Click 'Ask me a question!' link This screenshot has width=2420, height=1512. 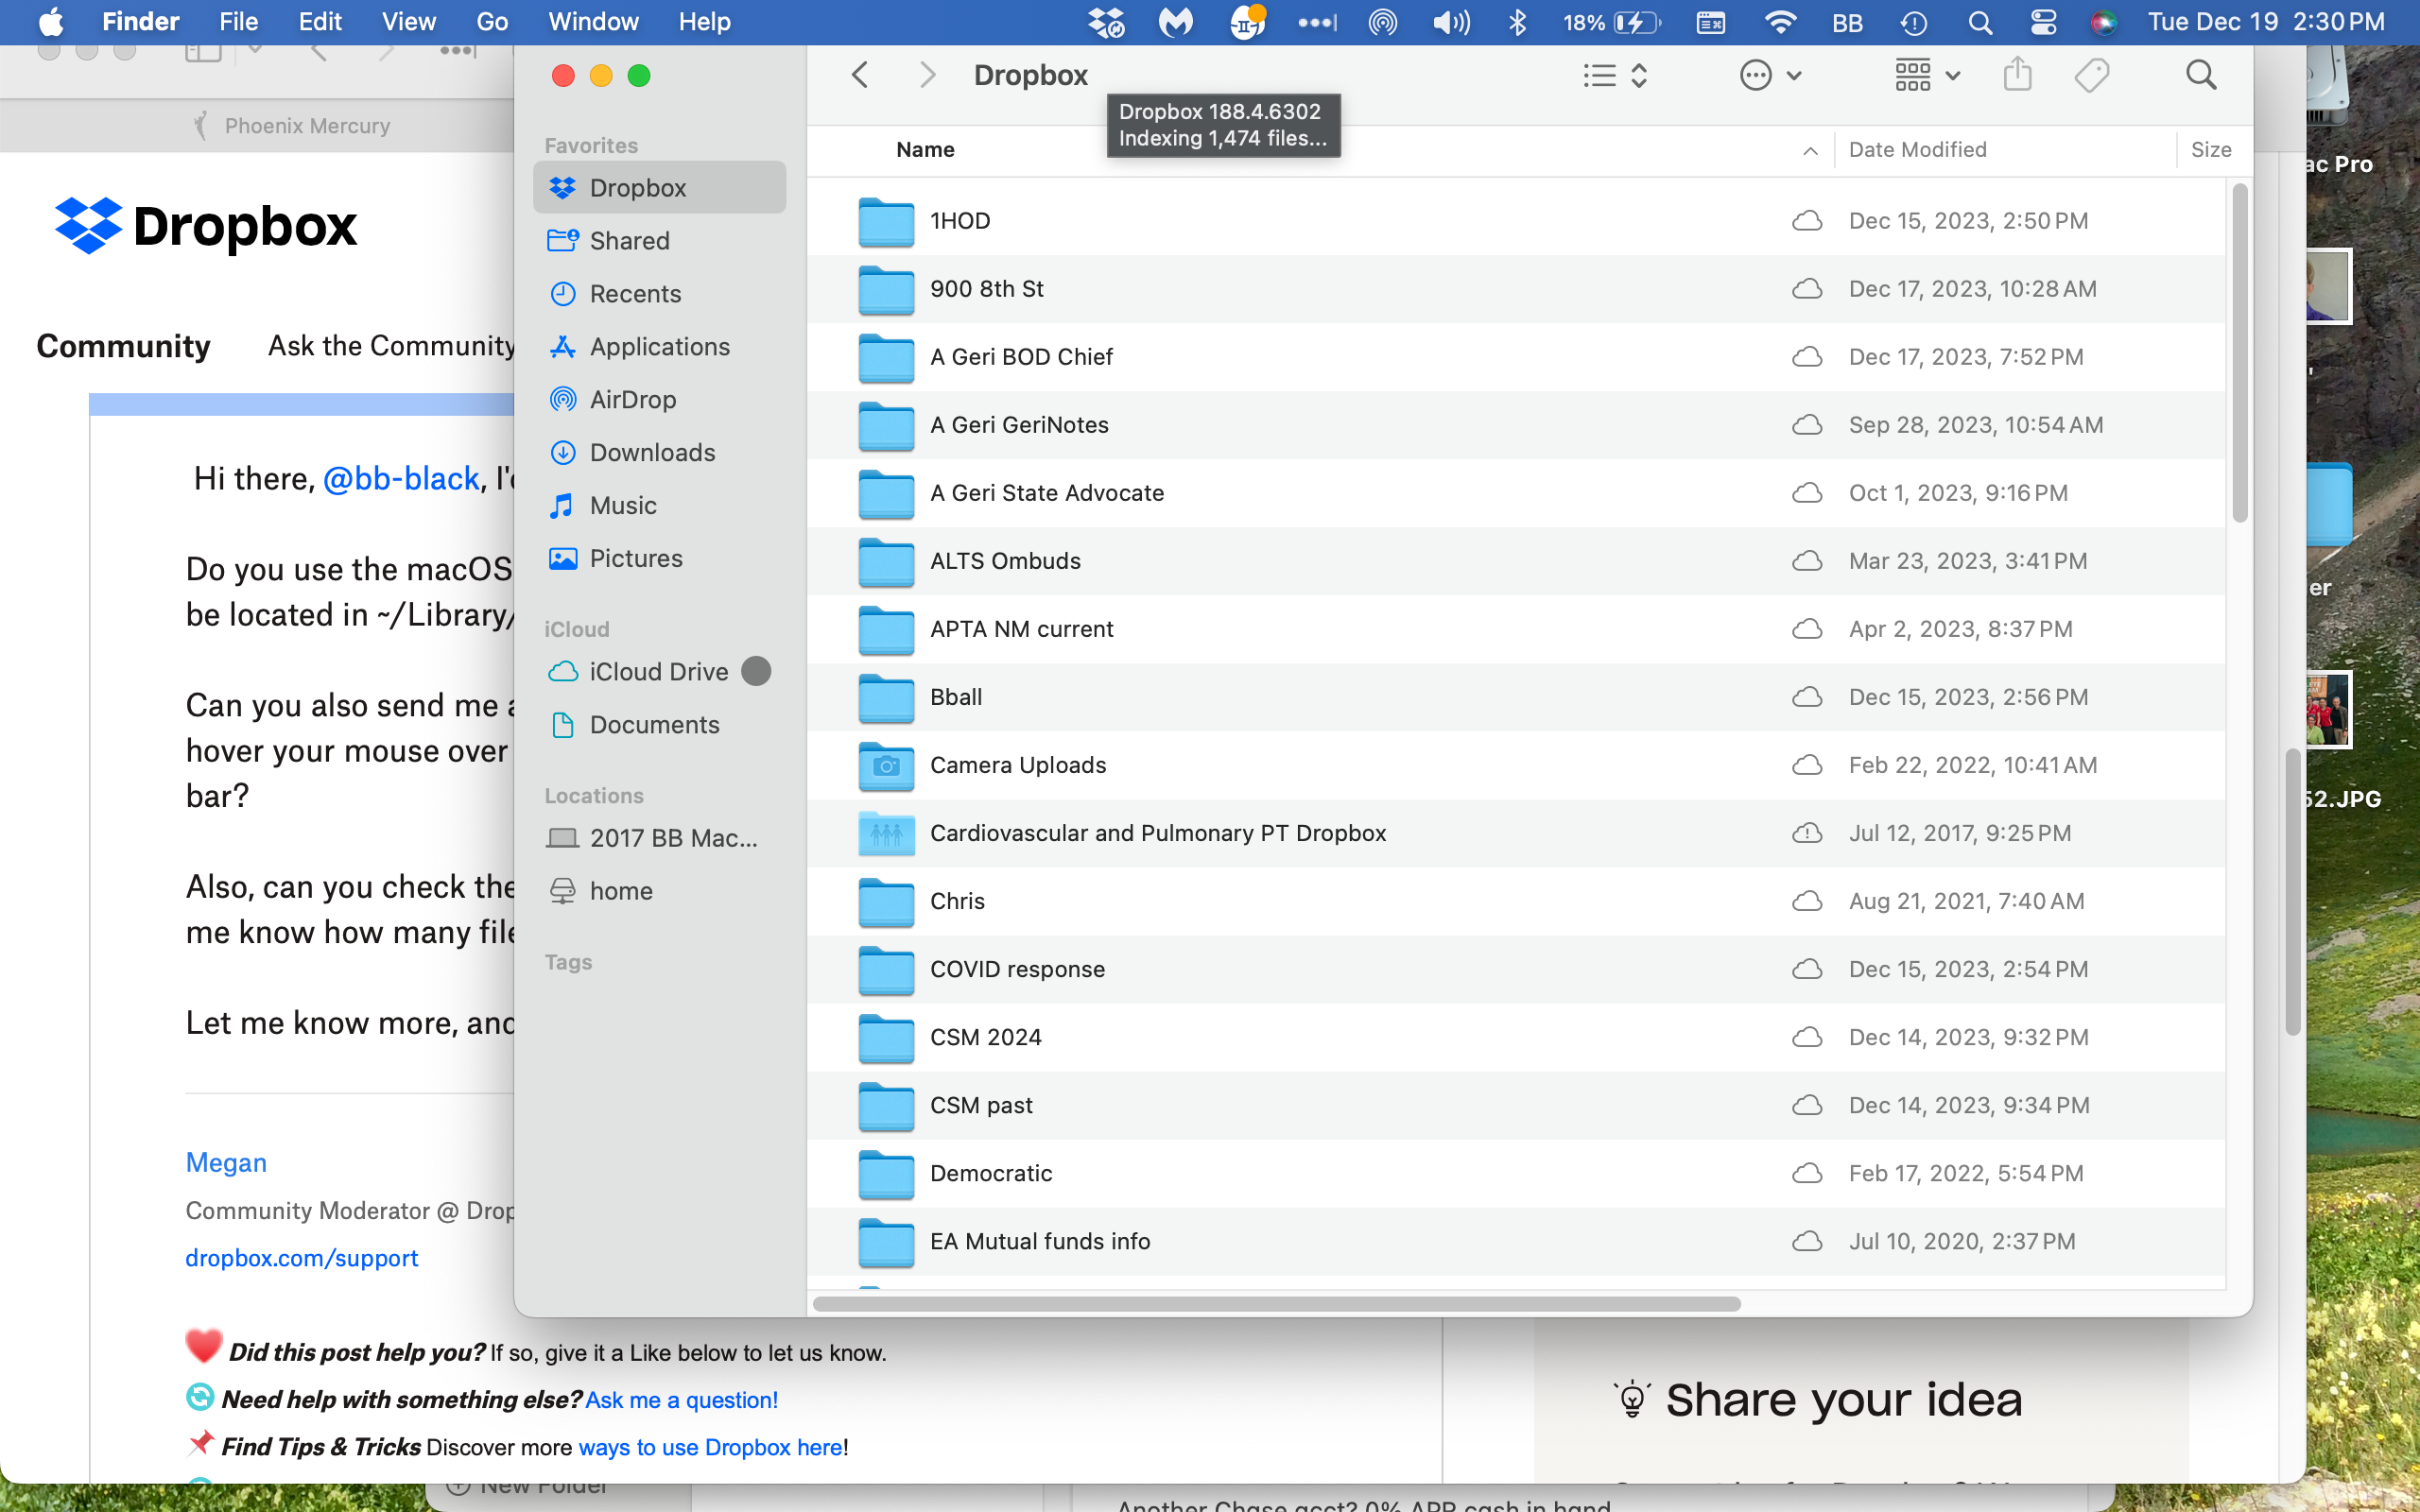point(681,1400)
